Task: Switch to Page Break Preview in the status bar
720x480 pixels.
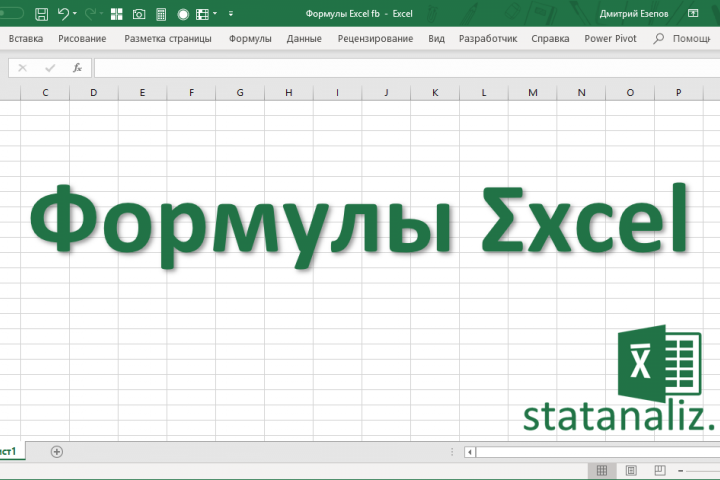Action: click(x=660, y=470)
